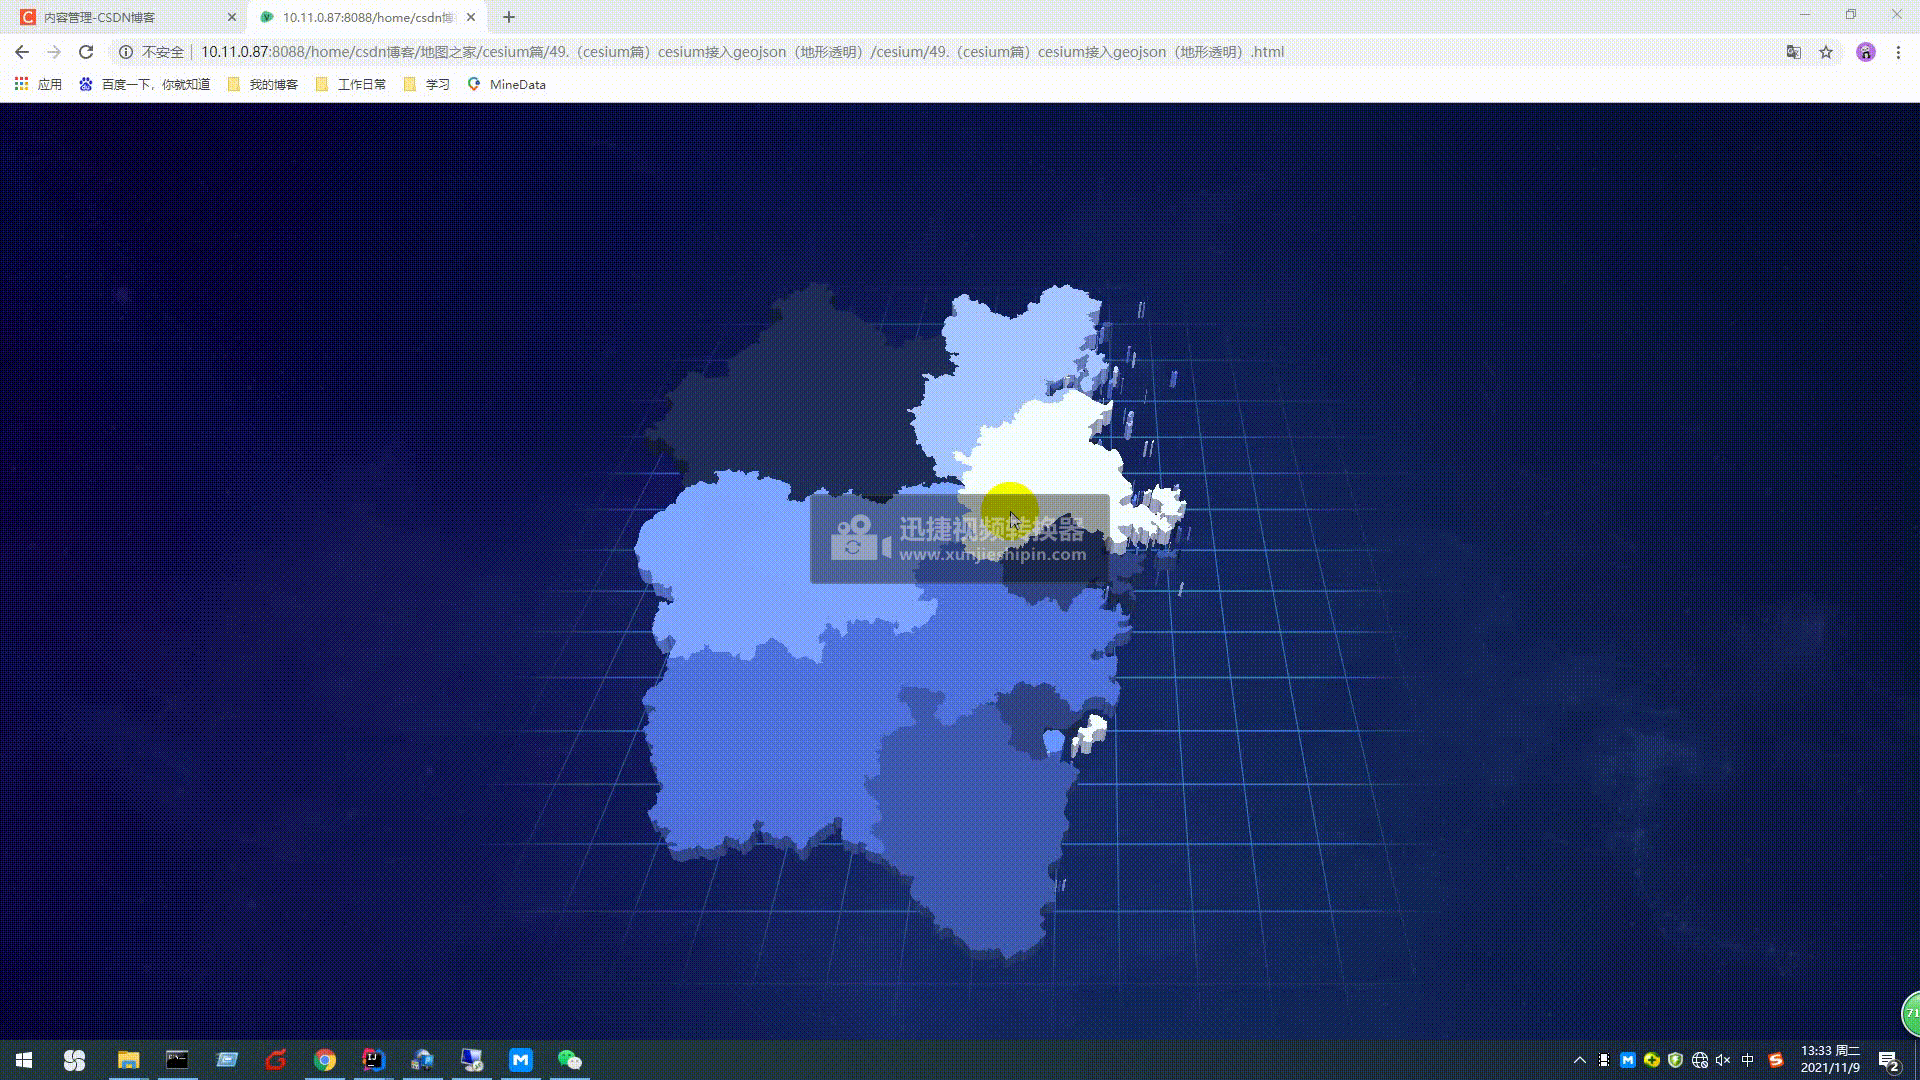Open the 我的博客 bookmark folder
The width and height of the screenshot is (1920, 1080).
coord(263,84)
